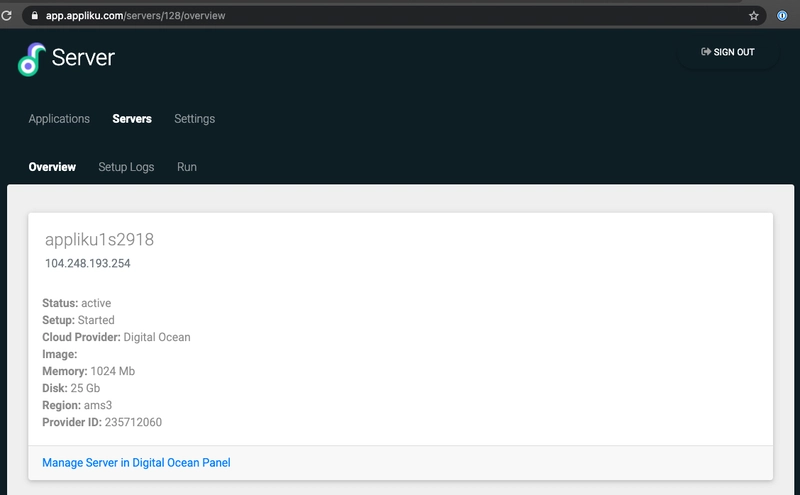Go to the Applications section
The image size is (800, 495).
pyautogui.click(x=59, y=118)
